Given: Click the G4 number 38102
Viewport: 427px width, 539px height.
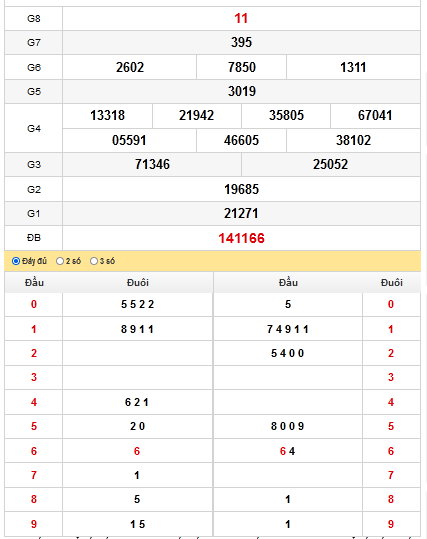Looking at the screenshot, I should point(353,140).
